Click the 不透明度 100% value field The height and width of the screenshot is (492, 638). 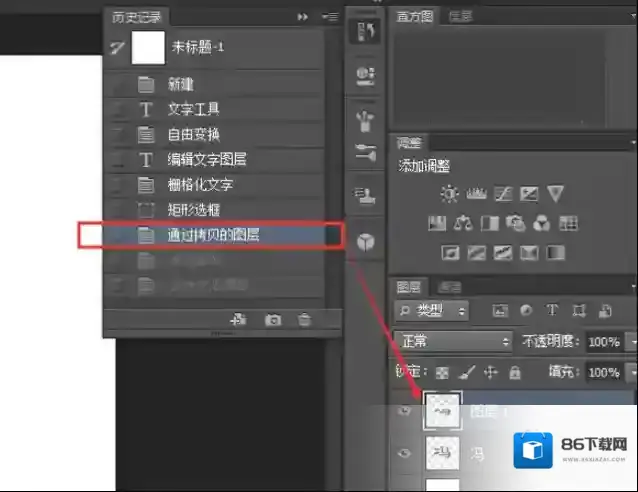(604, 342)
